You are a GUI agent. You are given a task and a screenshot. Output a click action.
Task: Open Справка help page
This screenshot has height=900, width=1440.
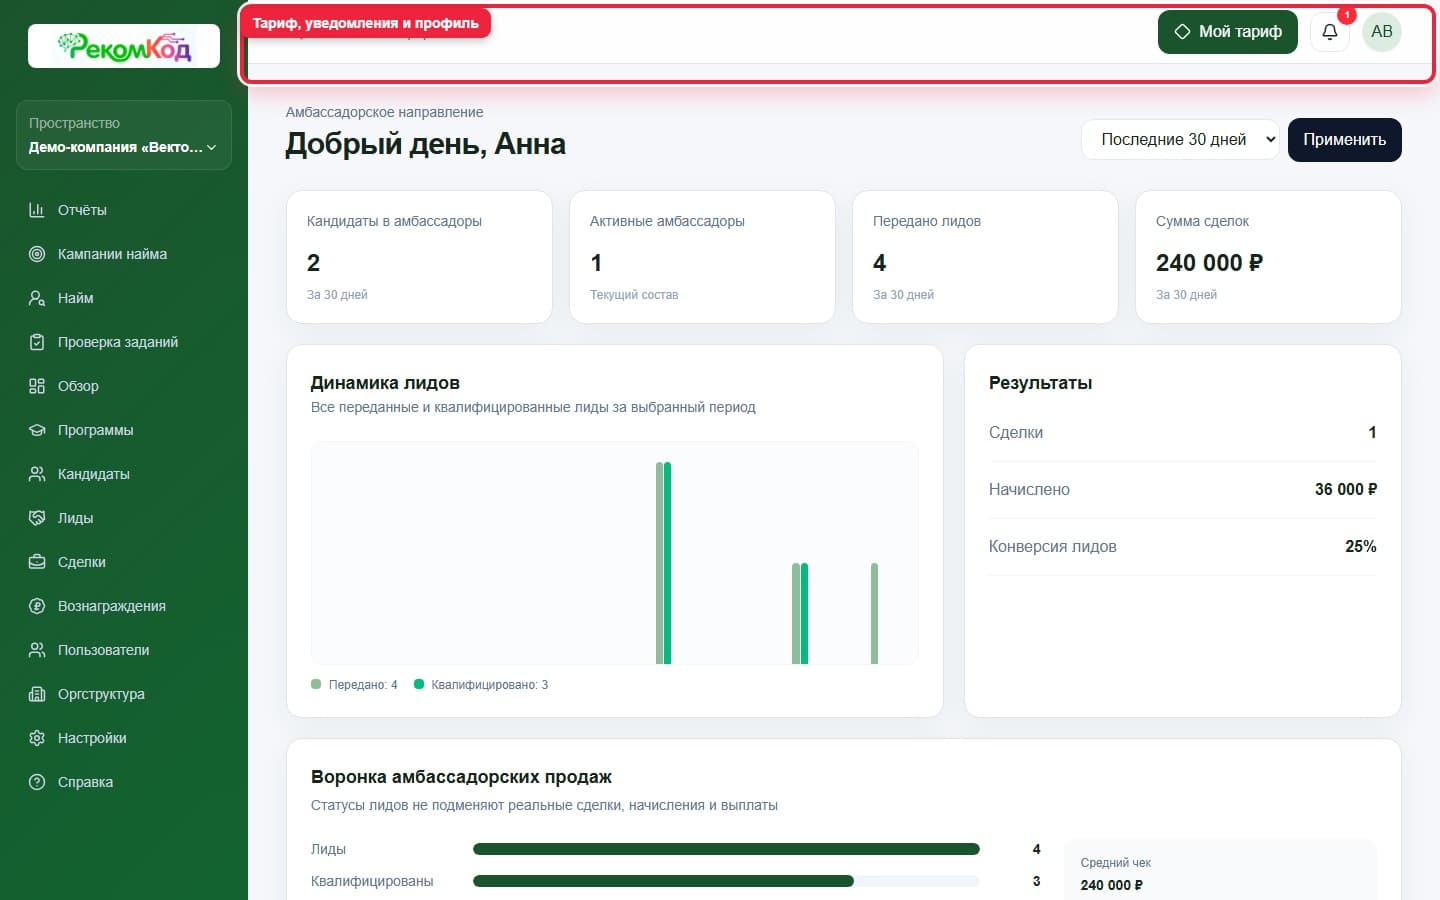[x=124, y=782]
